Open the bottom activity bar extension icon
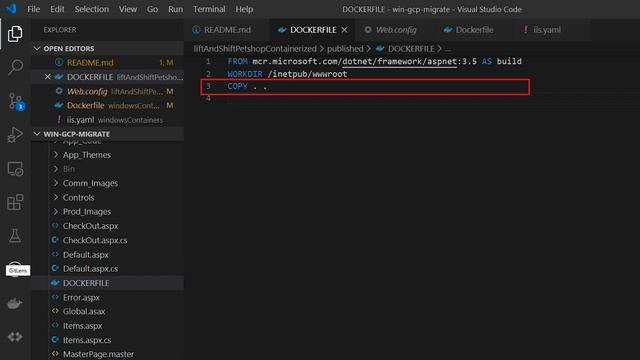Viewport: 640px width, 360px height. click(15, 337)
